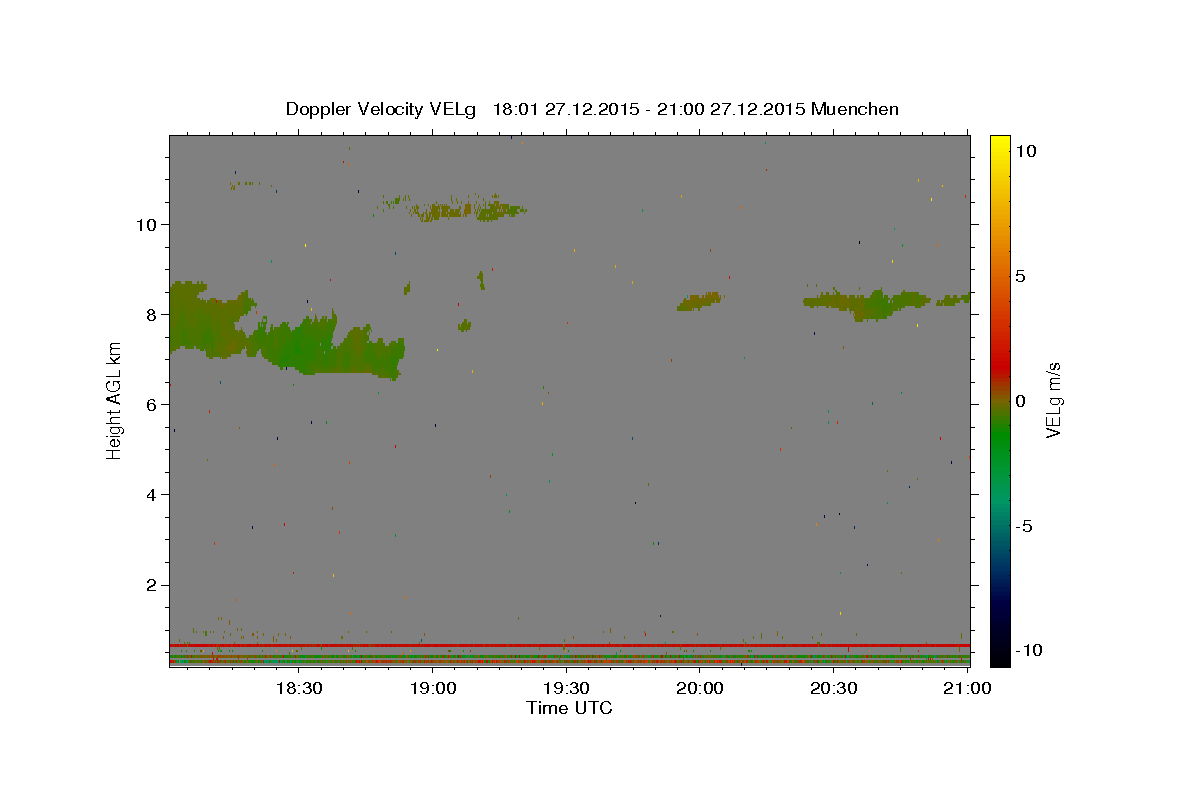Click the colorbar "5" tick label

[1019, 276]
